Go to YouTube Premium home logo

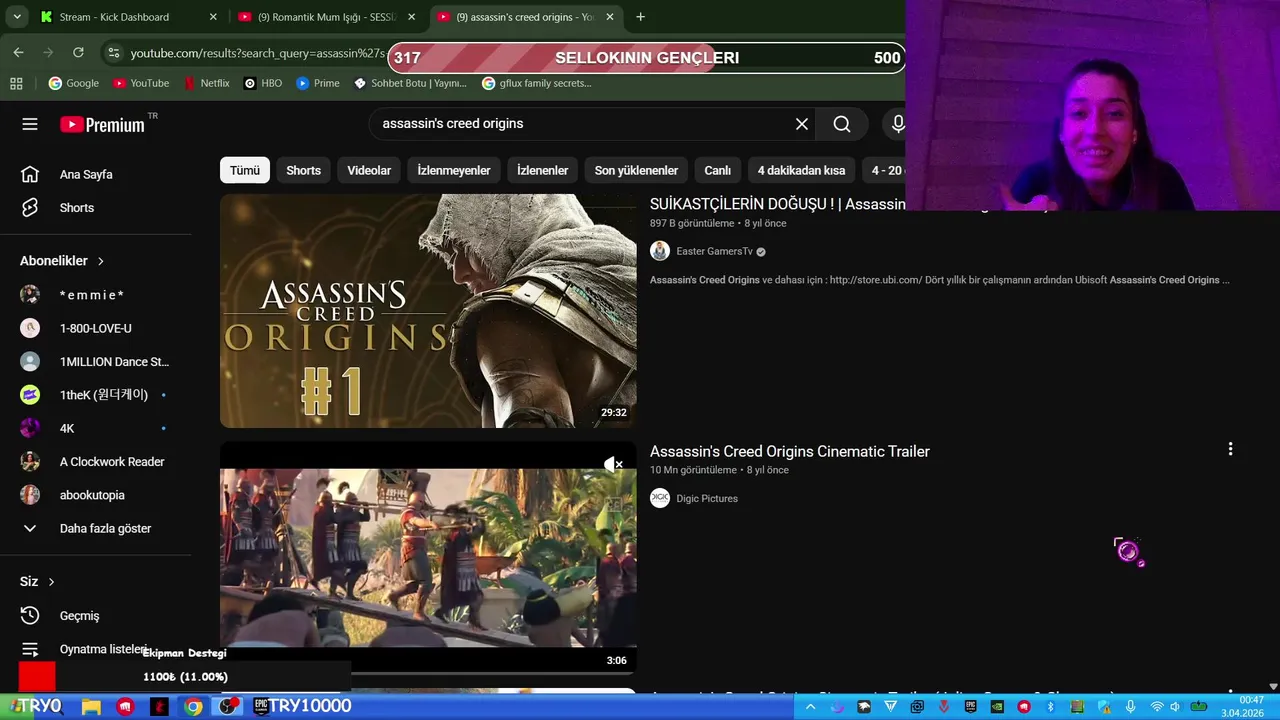(x=103, y=124)
